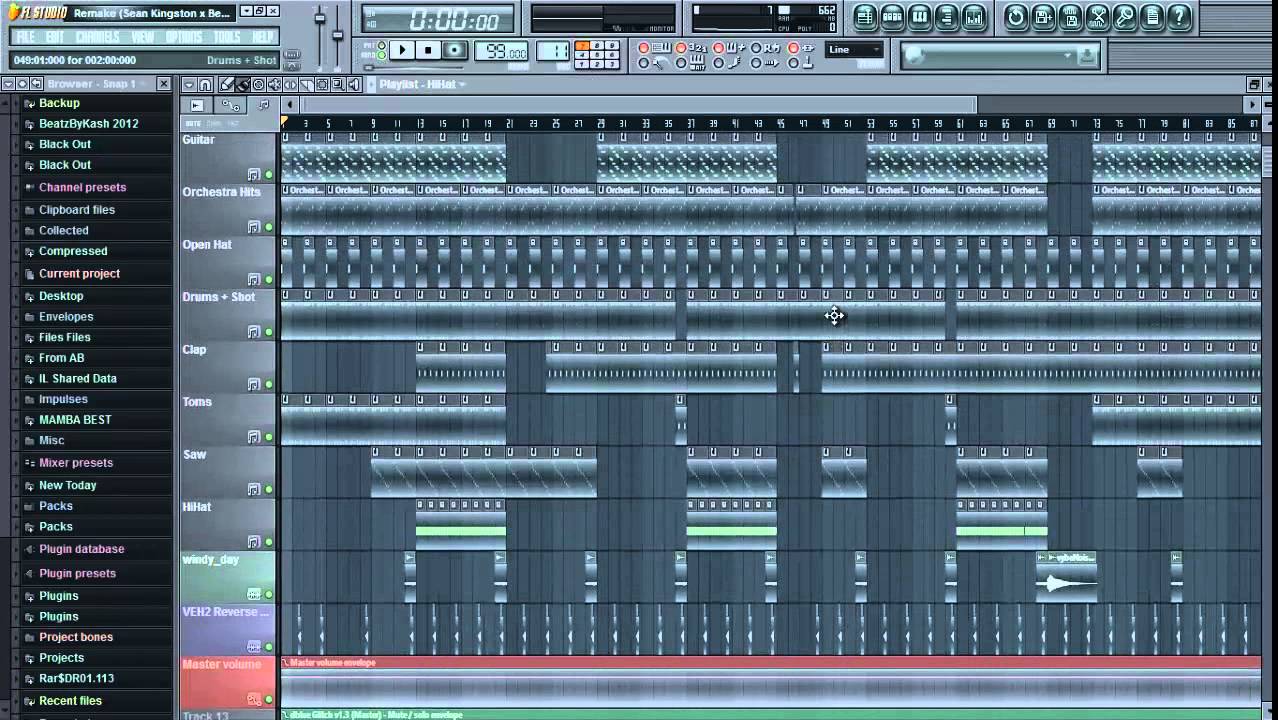This screenshot has width=1278, height=720.
Task: Click the save new version button
Action: point(1042,17)
